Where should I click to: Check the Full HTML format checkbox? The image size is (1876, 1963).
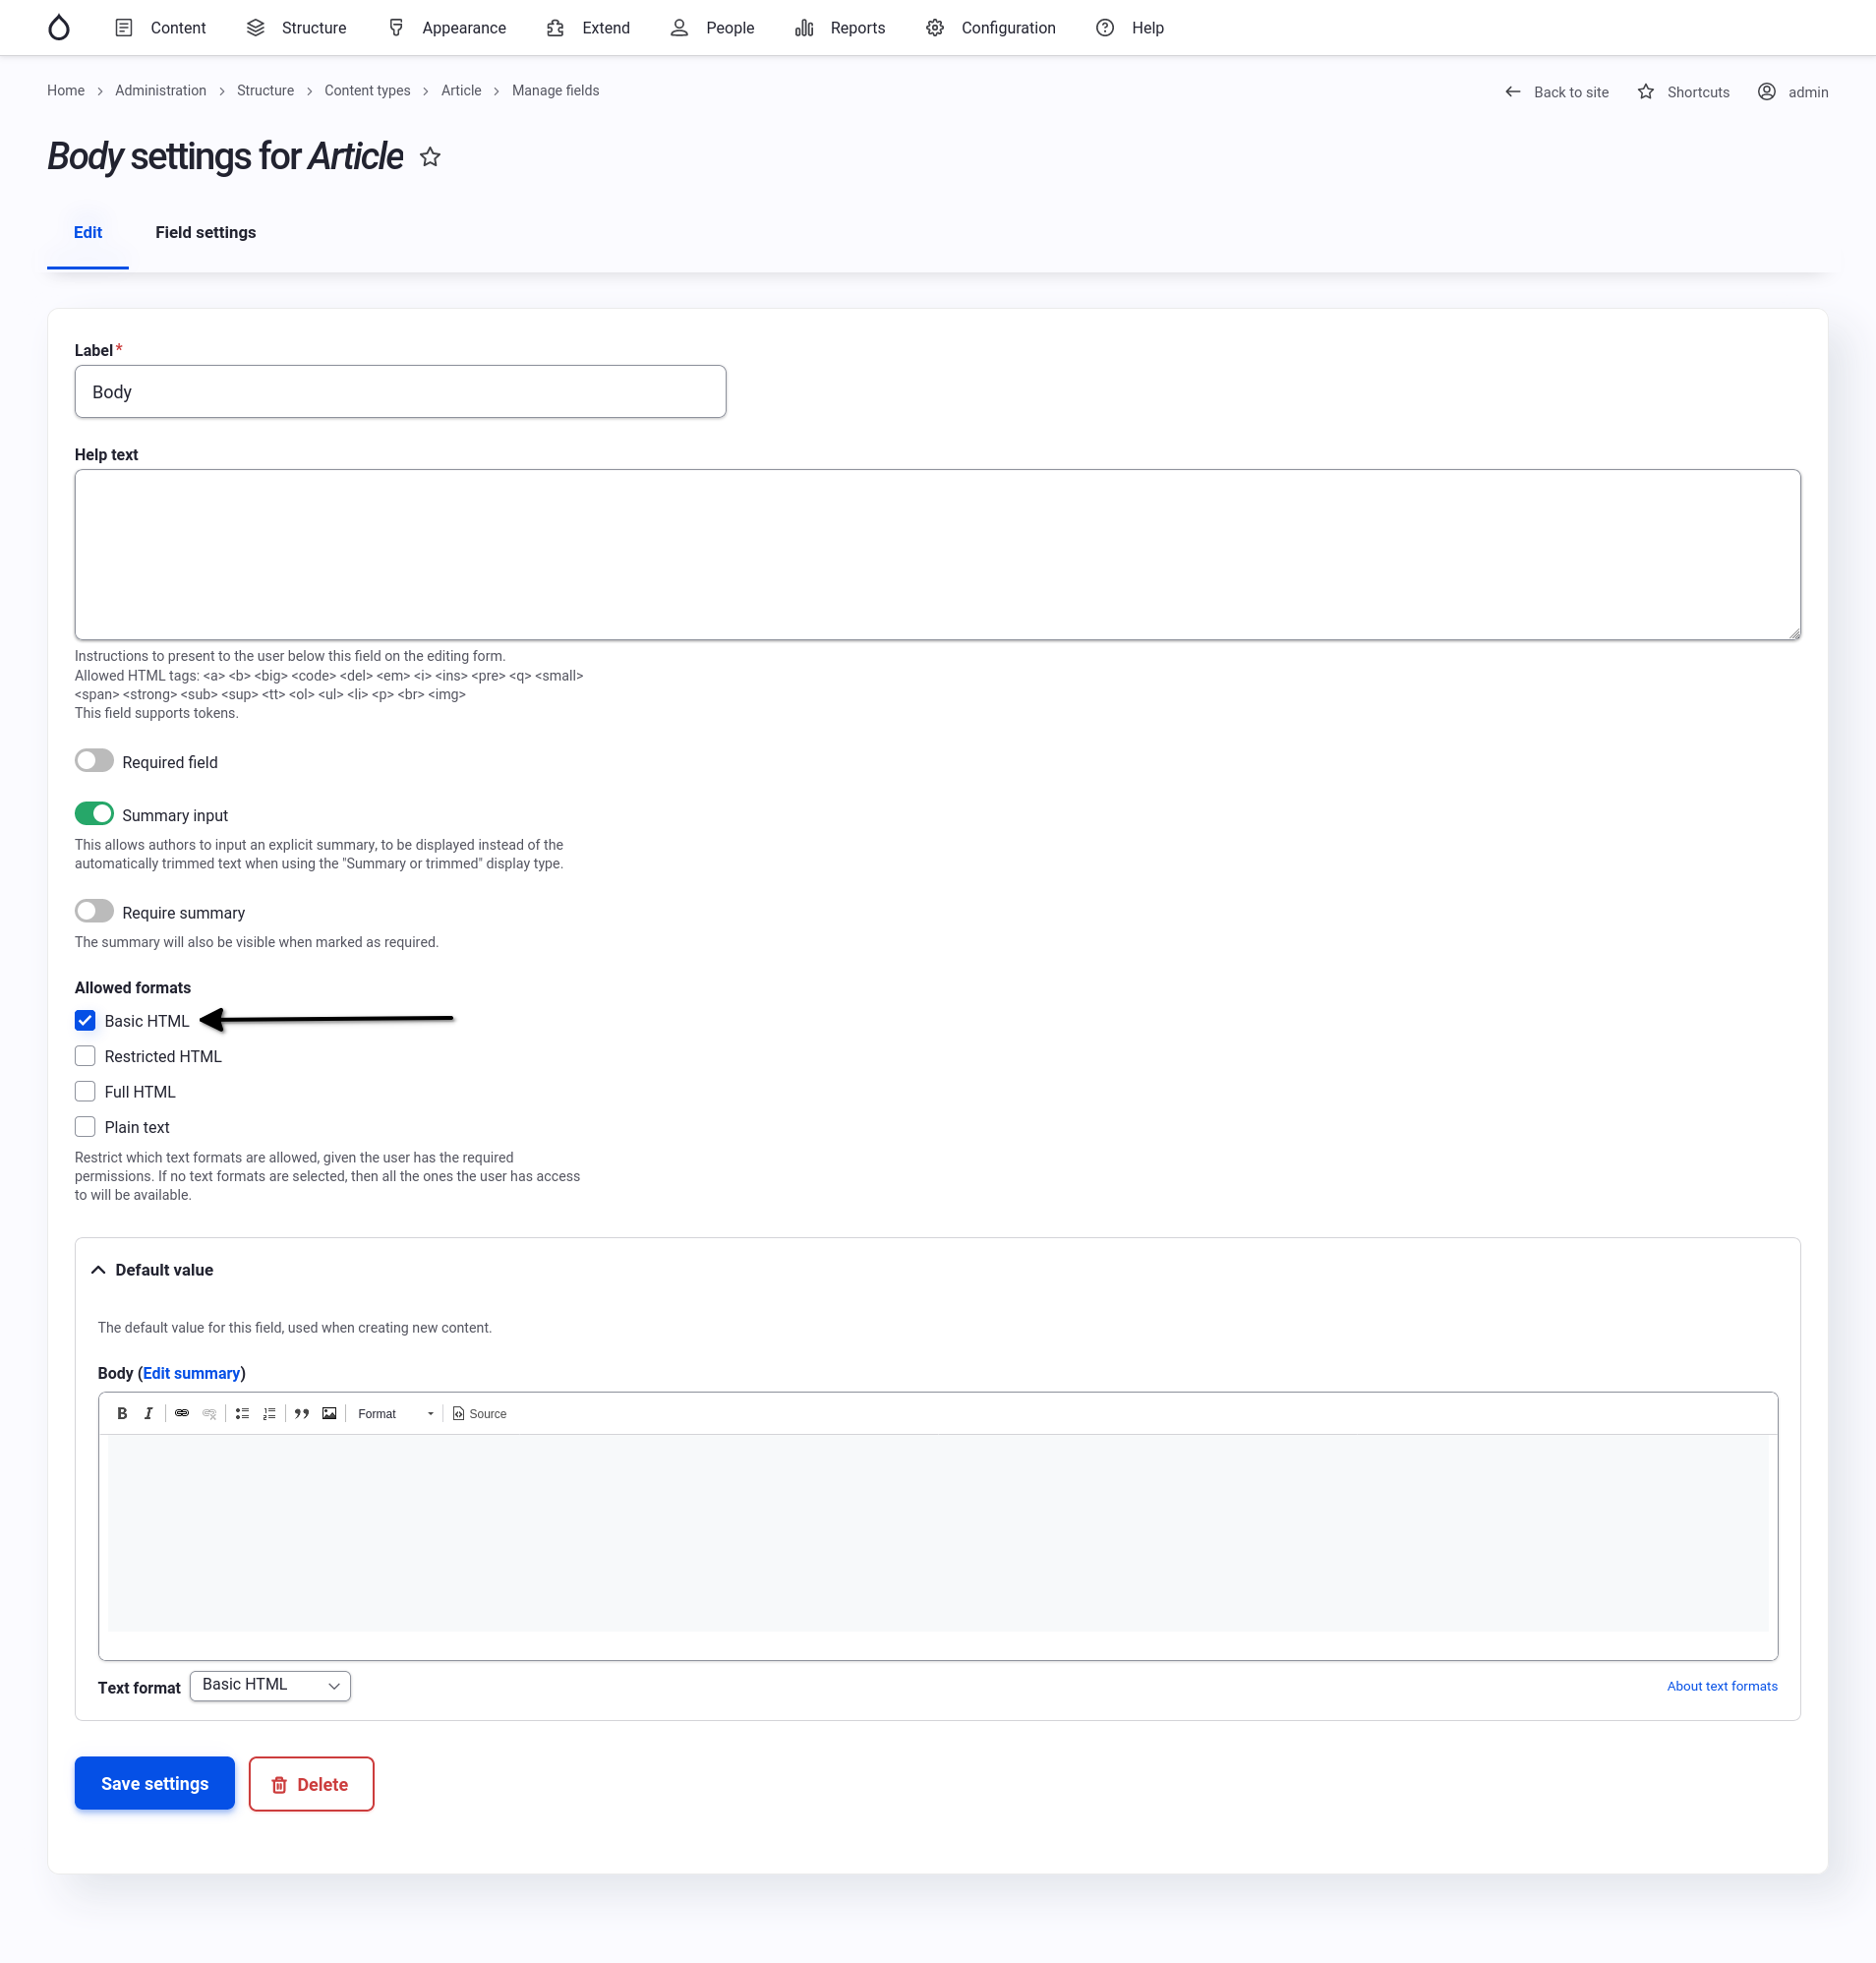coord(85,1091)
